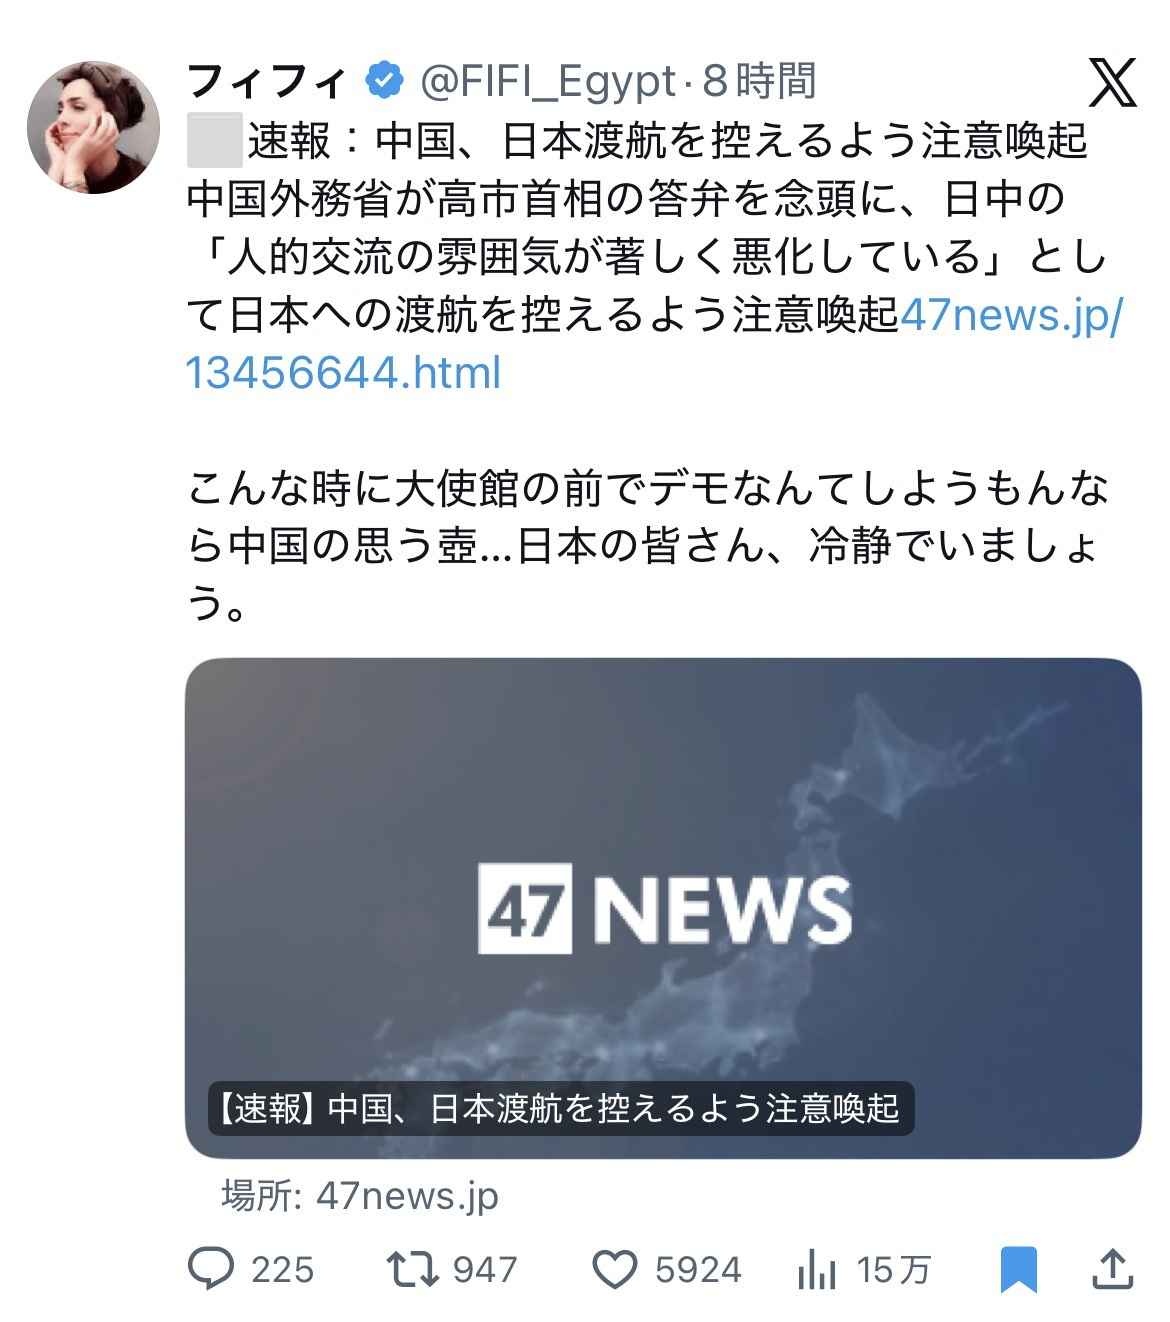Click the 【速報】 headline caption on card
The image size is (1170, 1322).
560,1109
